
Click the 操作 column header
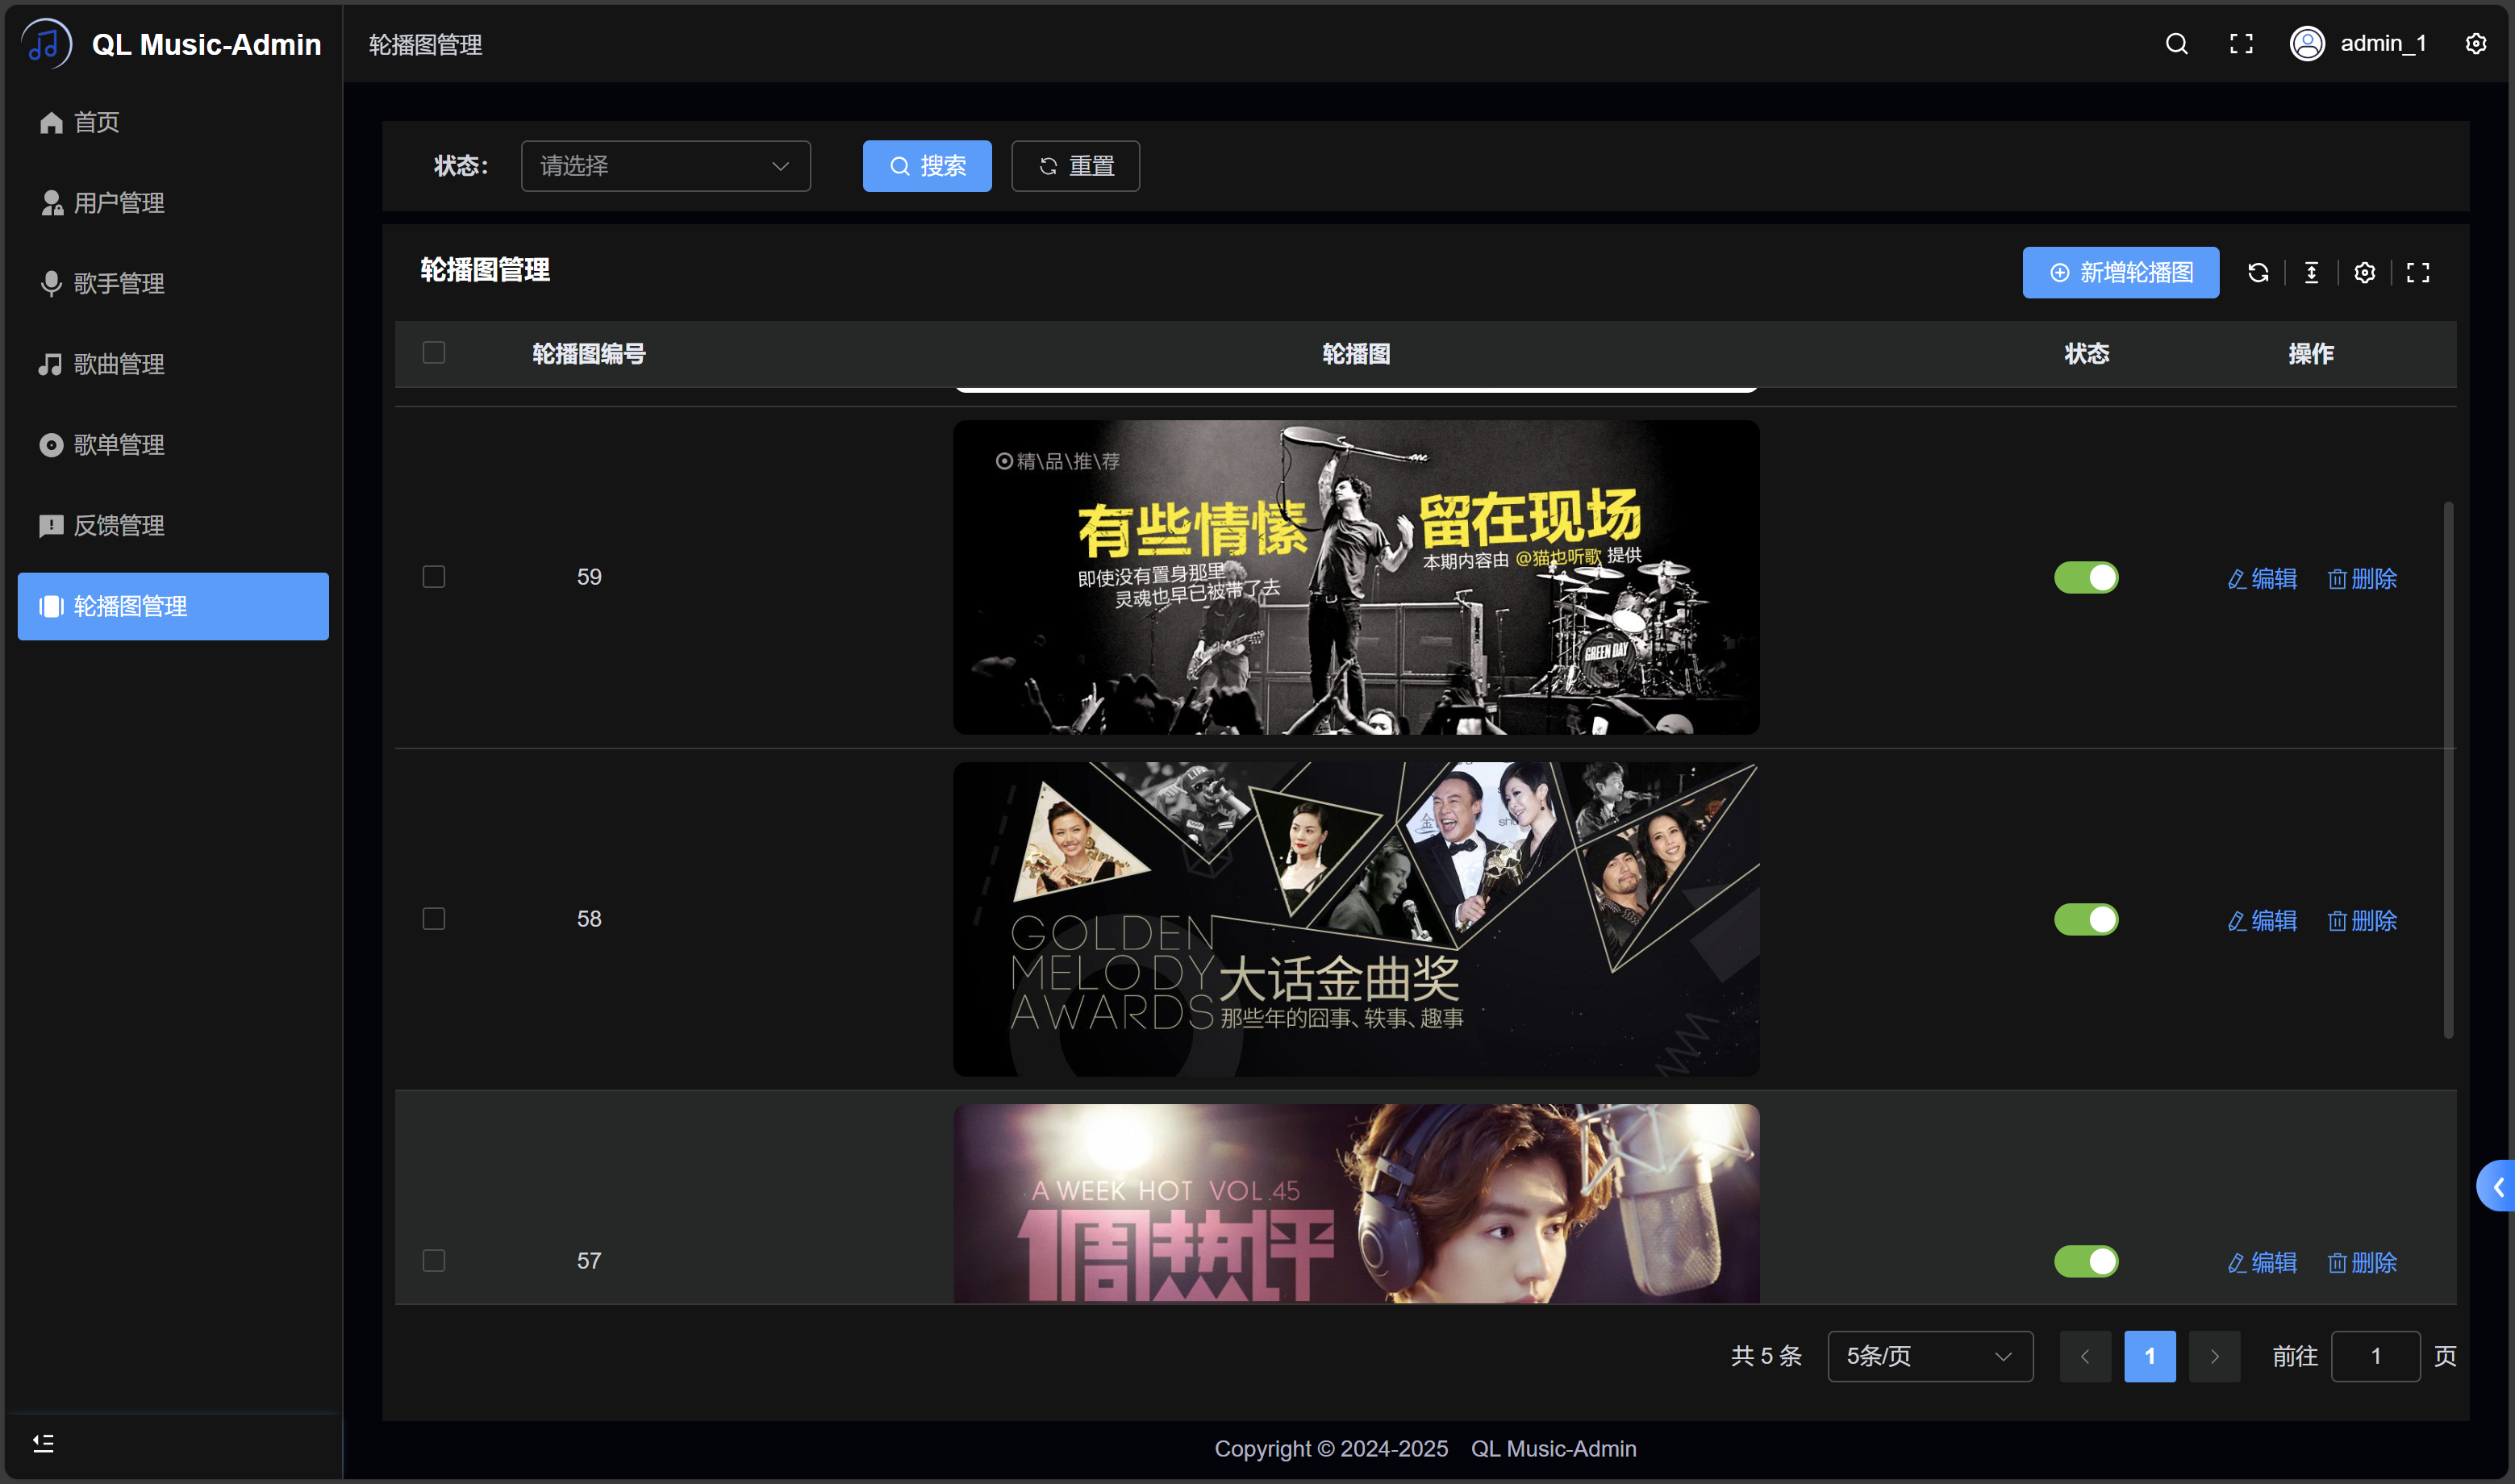click(2311, 354)
